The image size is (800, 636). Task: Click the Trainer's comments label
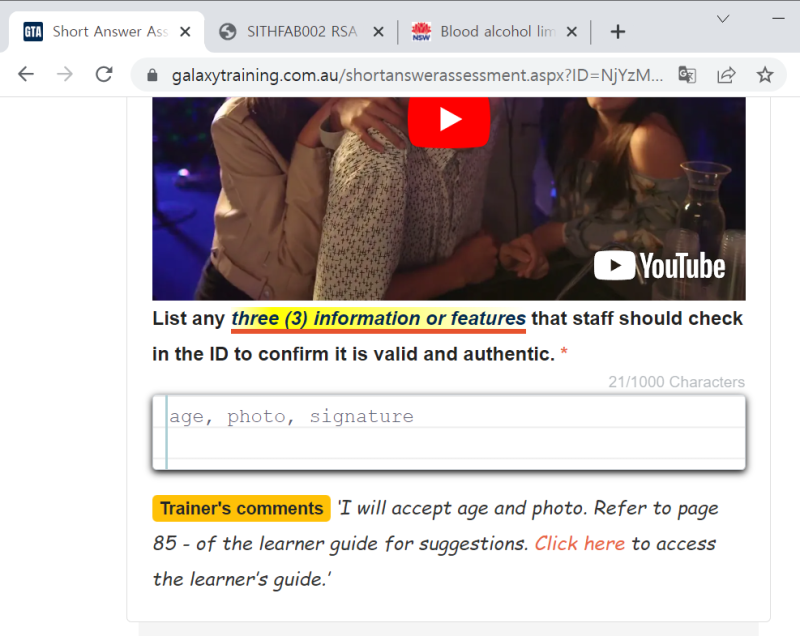[241, 508]
